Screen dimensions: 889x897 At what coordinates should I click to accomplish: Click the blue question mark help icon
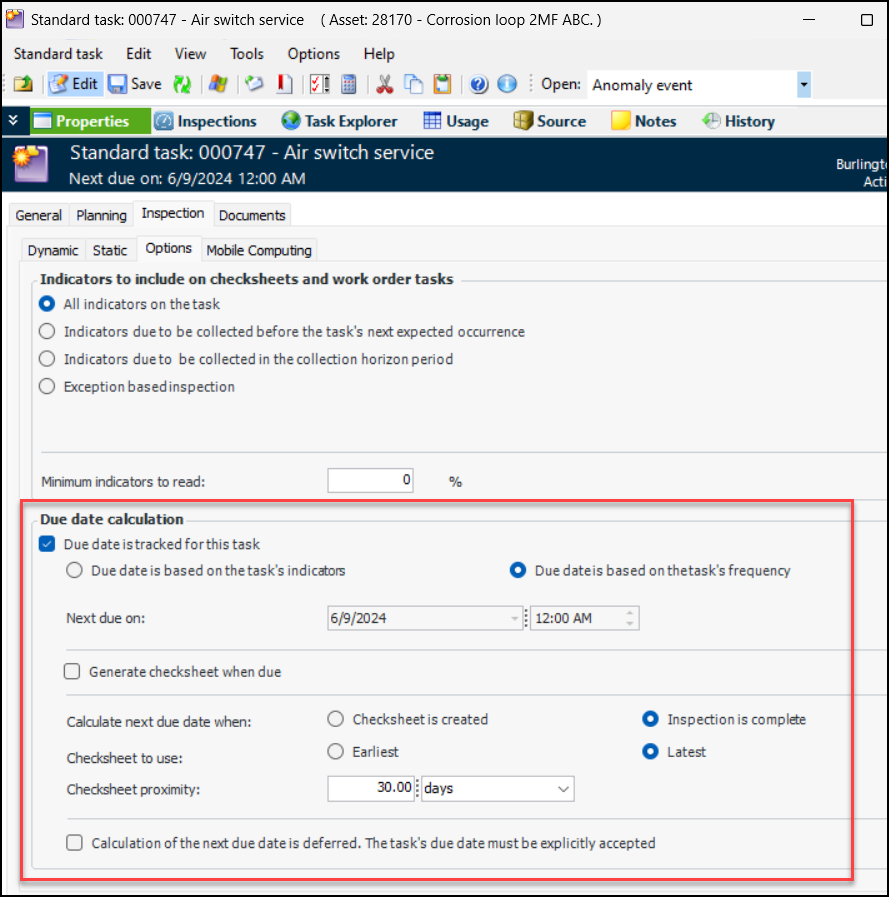click(478, 84)
